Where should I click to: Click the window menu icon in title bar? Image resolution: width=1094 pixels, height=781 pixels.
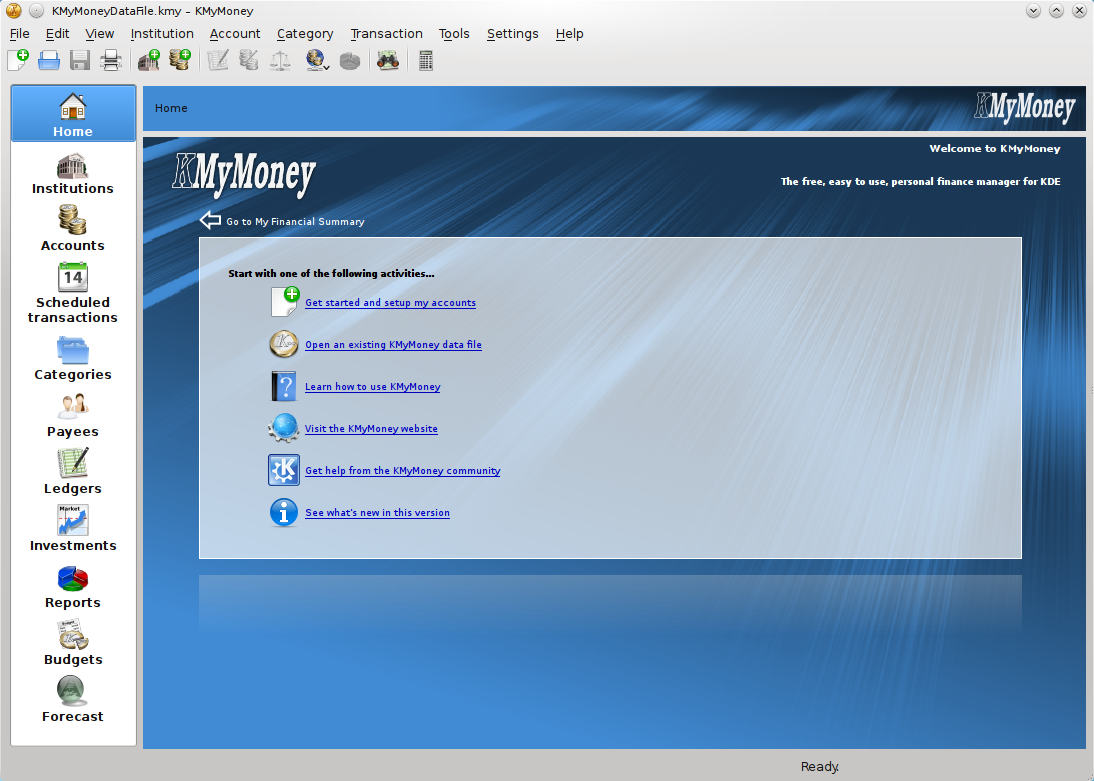pos(13,10)
